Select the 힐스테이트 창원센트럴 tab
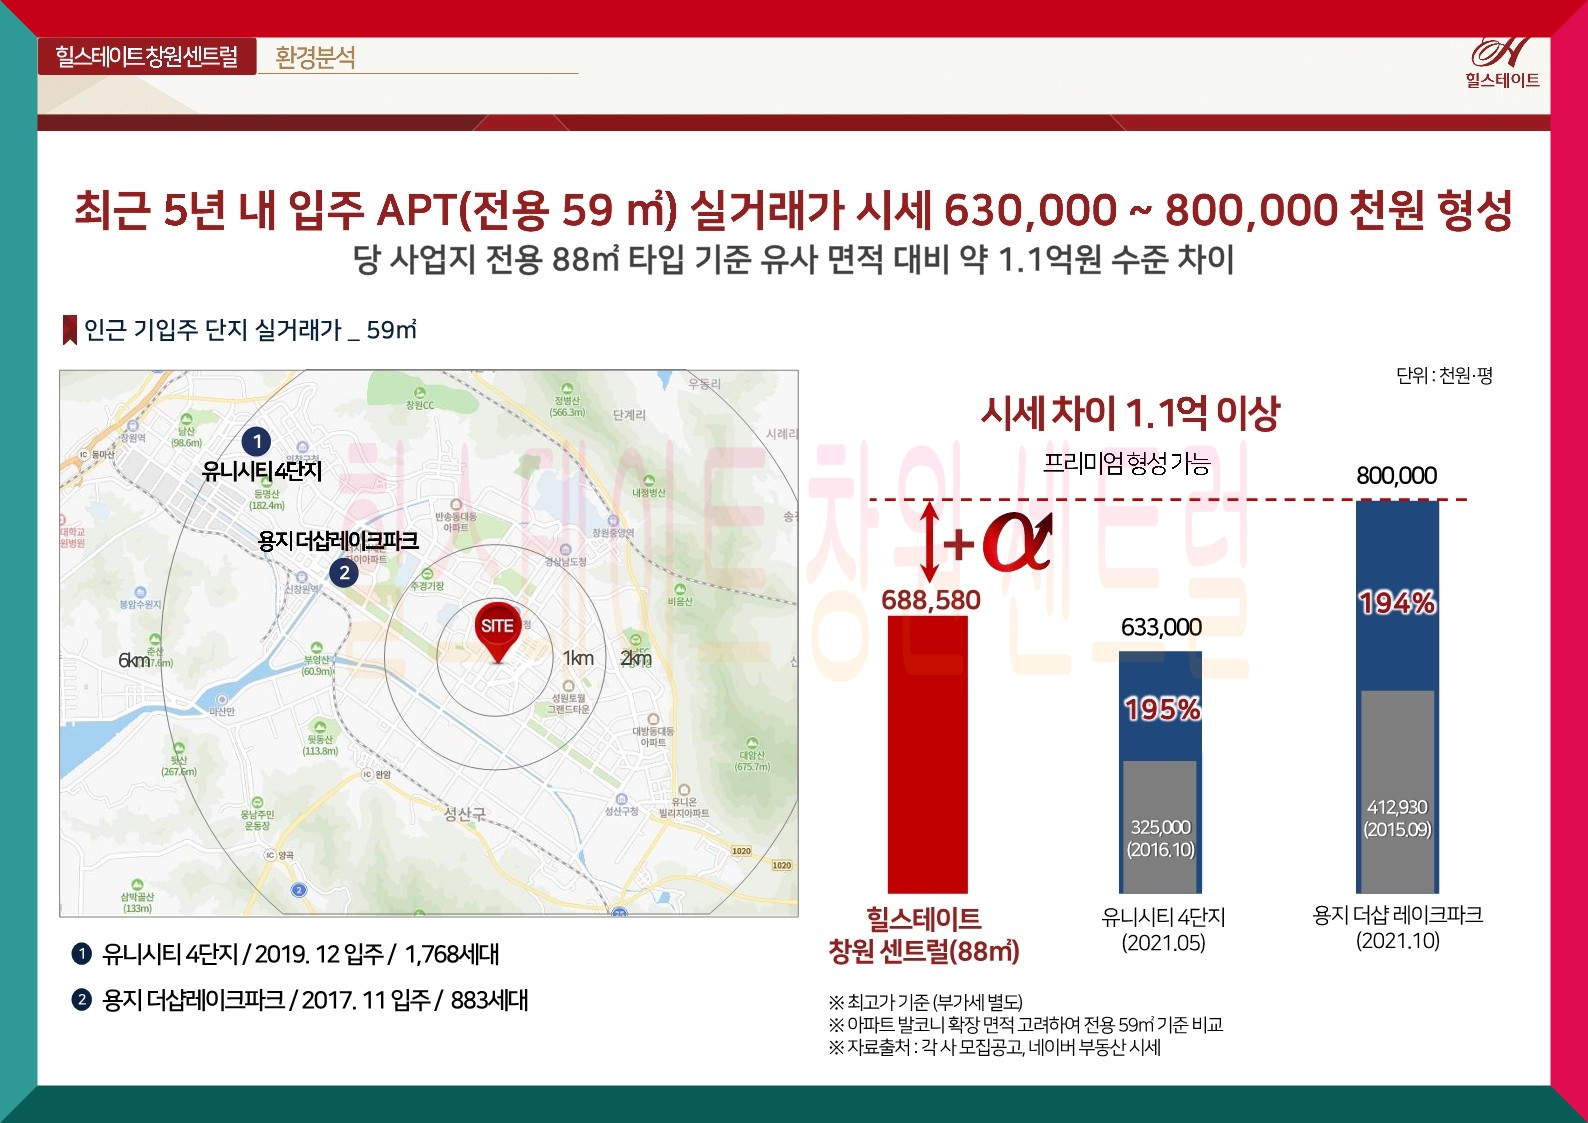The image size is (1588, 1123). click(x=147, y=56)
